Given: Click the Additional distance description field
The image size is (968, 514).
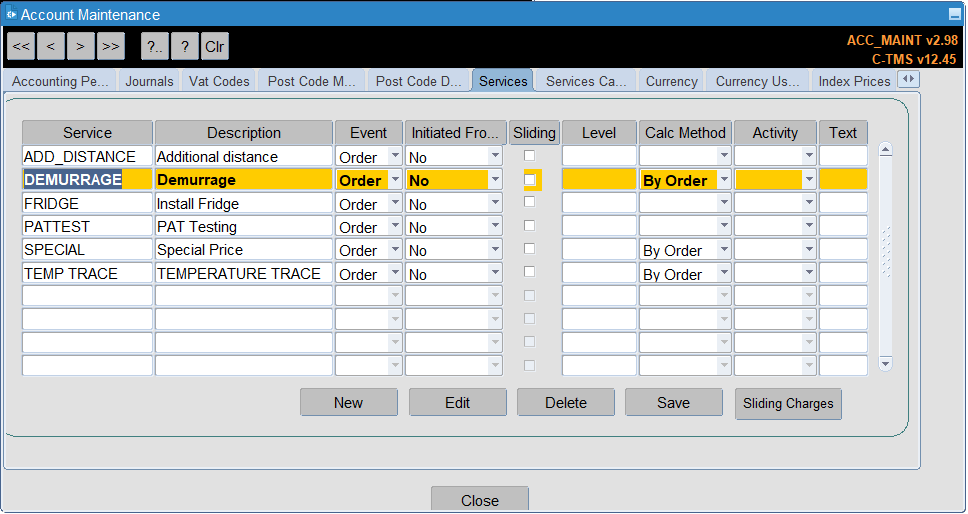Looking at the screenshot, I should (244, 156).
